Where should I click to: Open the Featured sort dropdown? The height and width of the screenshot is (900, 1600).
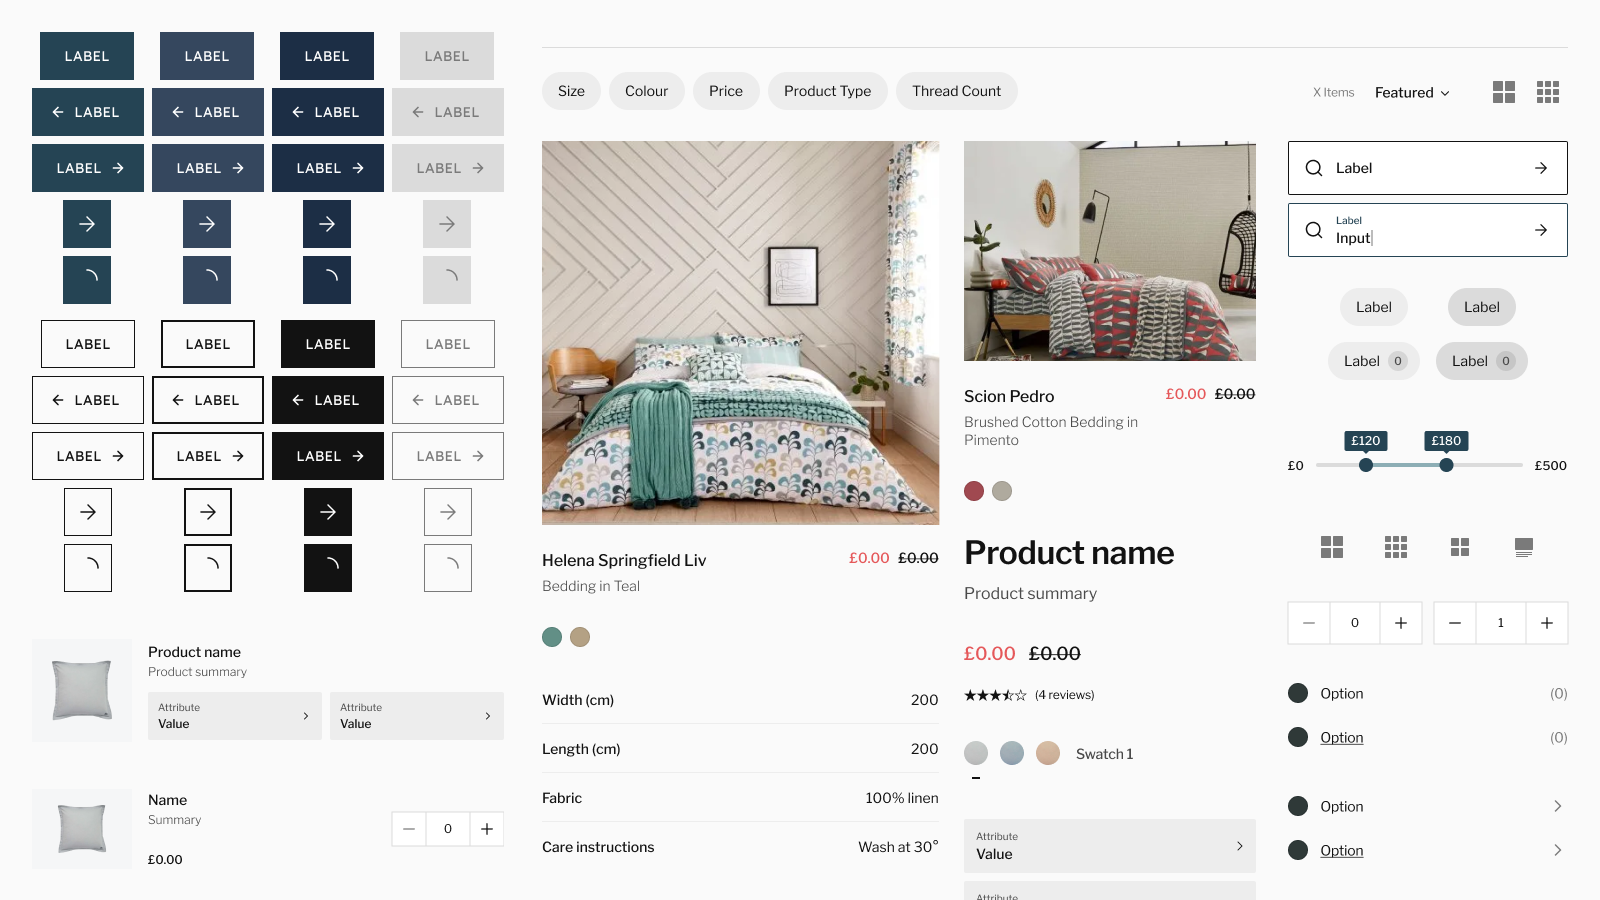1411,93
